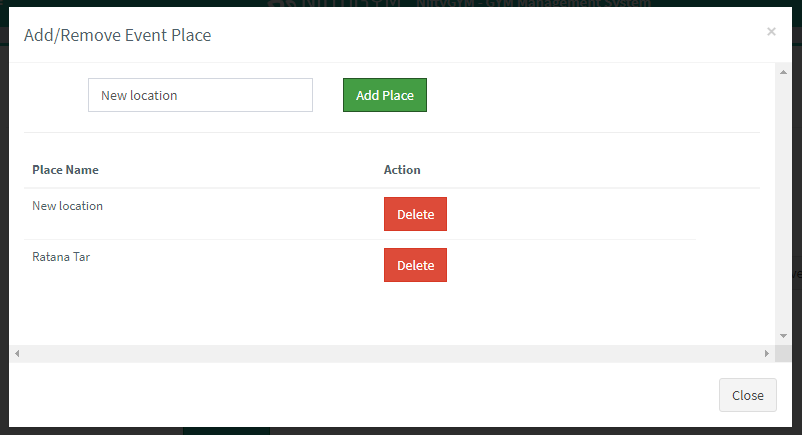Click the Place Name column header
This screenshot has width=802, height=435.
pos(66,170)
